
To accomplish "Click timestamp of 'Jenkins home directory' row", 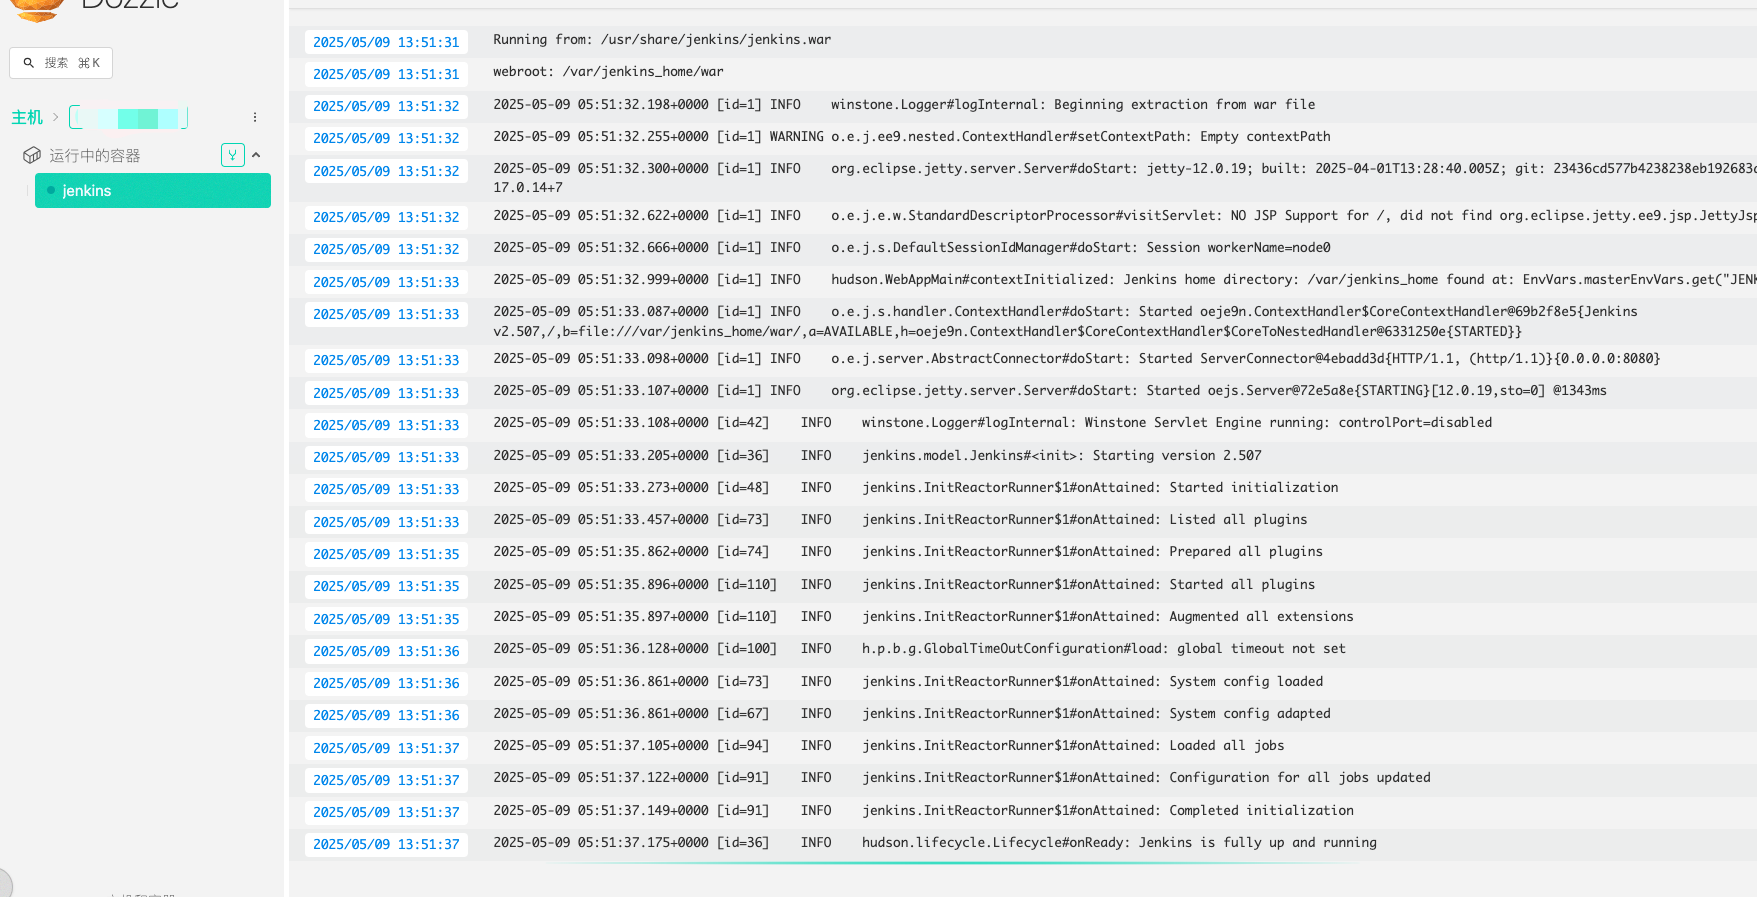I will coord(386,282).
